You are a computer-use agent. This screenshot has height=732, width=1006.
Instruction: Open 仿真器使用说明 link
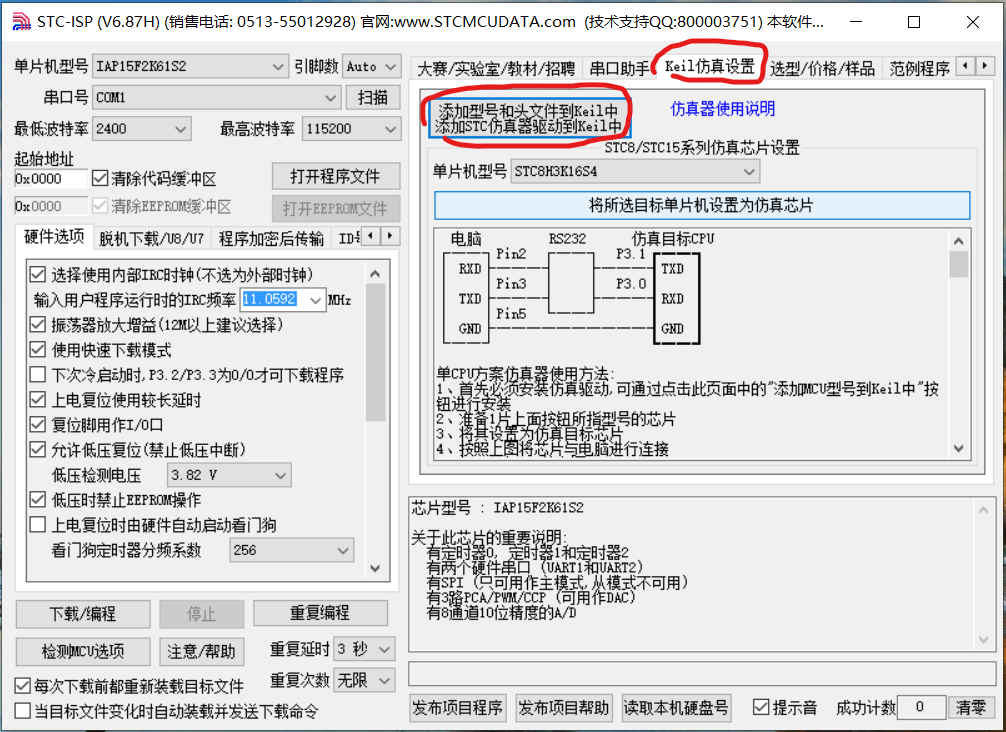pyautogui.click(x=722, y=109)
